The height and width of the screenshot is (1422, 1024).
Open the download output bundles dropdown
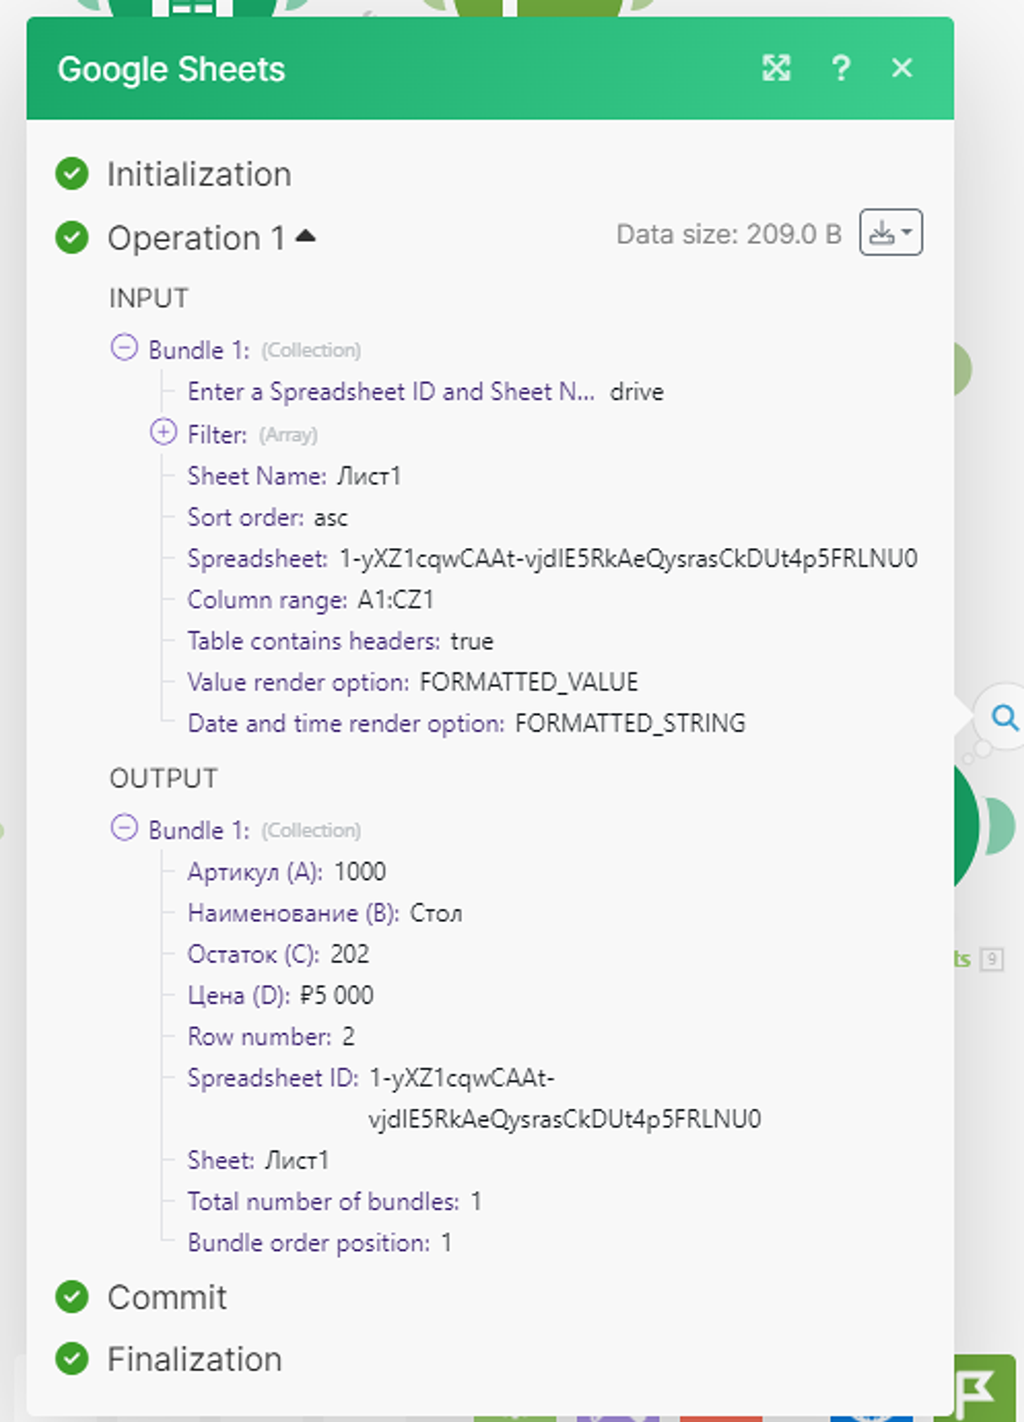891,233
